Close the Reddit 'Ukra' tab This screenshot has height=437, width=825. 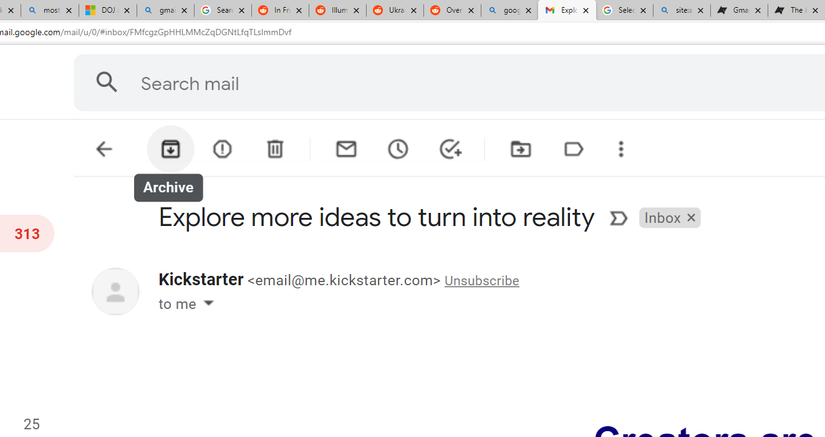tap(414, 11)
